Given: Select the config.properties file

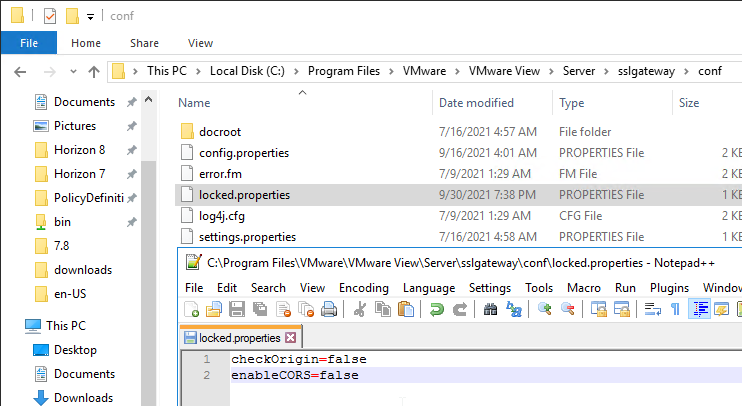Looking at the screenshot, I should 244,153.
